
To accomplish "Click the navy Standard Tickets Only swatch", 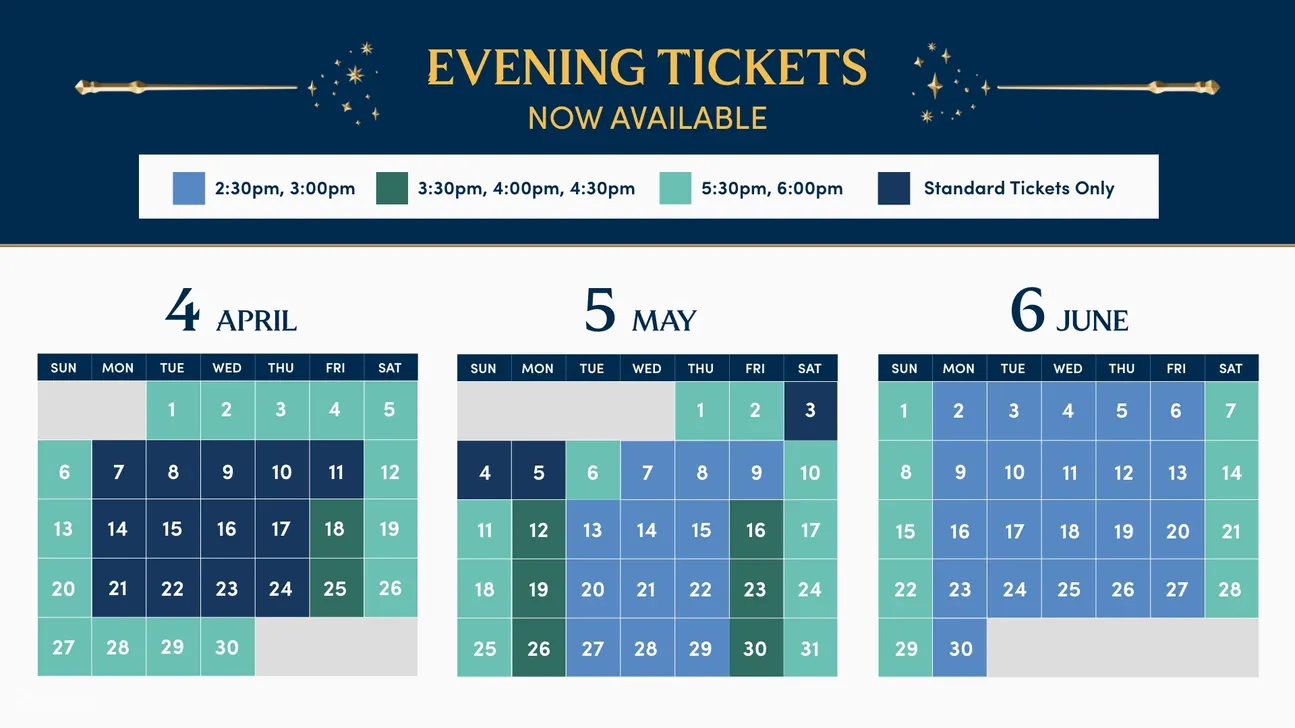I will tap(894, 188).
